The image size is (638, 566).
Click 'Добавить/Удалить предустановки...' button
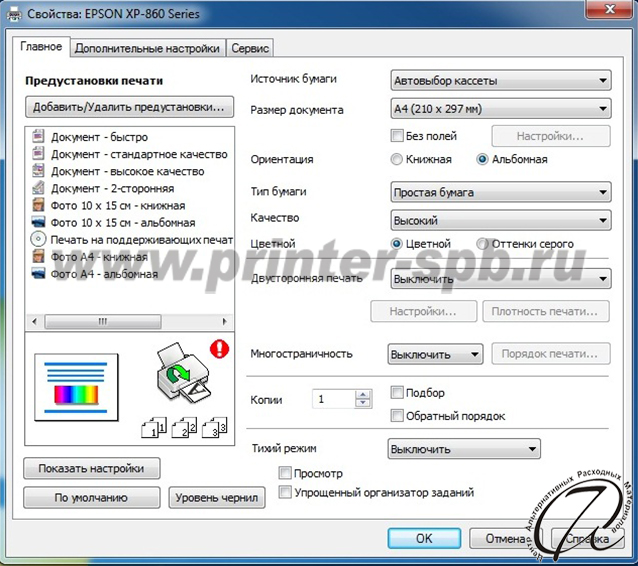click(129, 107)
